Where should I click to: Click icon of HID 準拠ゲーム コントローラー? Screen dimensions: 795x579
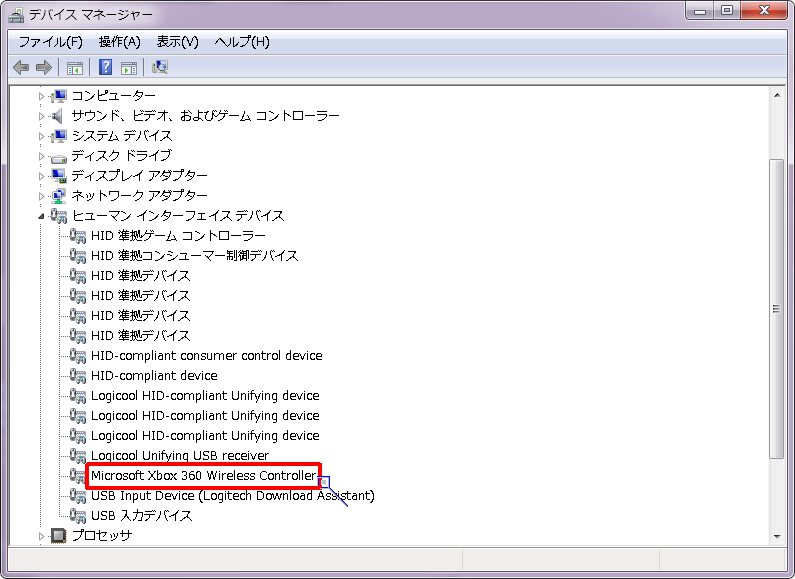78,236
